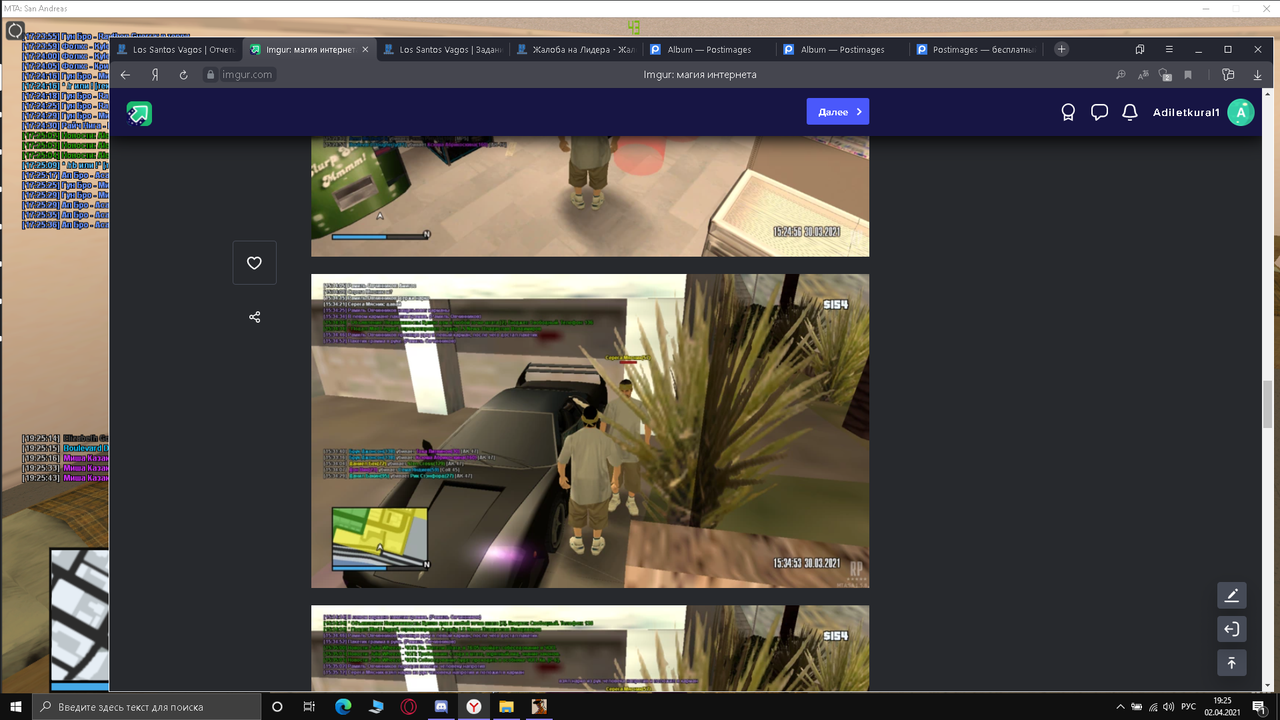Open the browser collections icon
This screenshot has height=720, width=1280.
point(1229,75)
